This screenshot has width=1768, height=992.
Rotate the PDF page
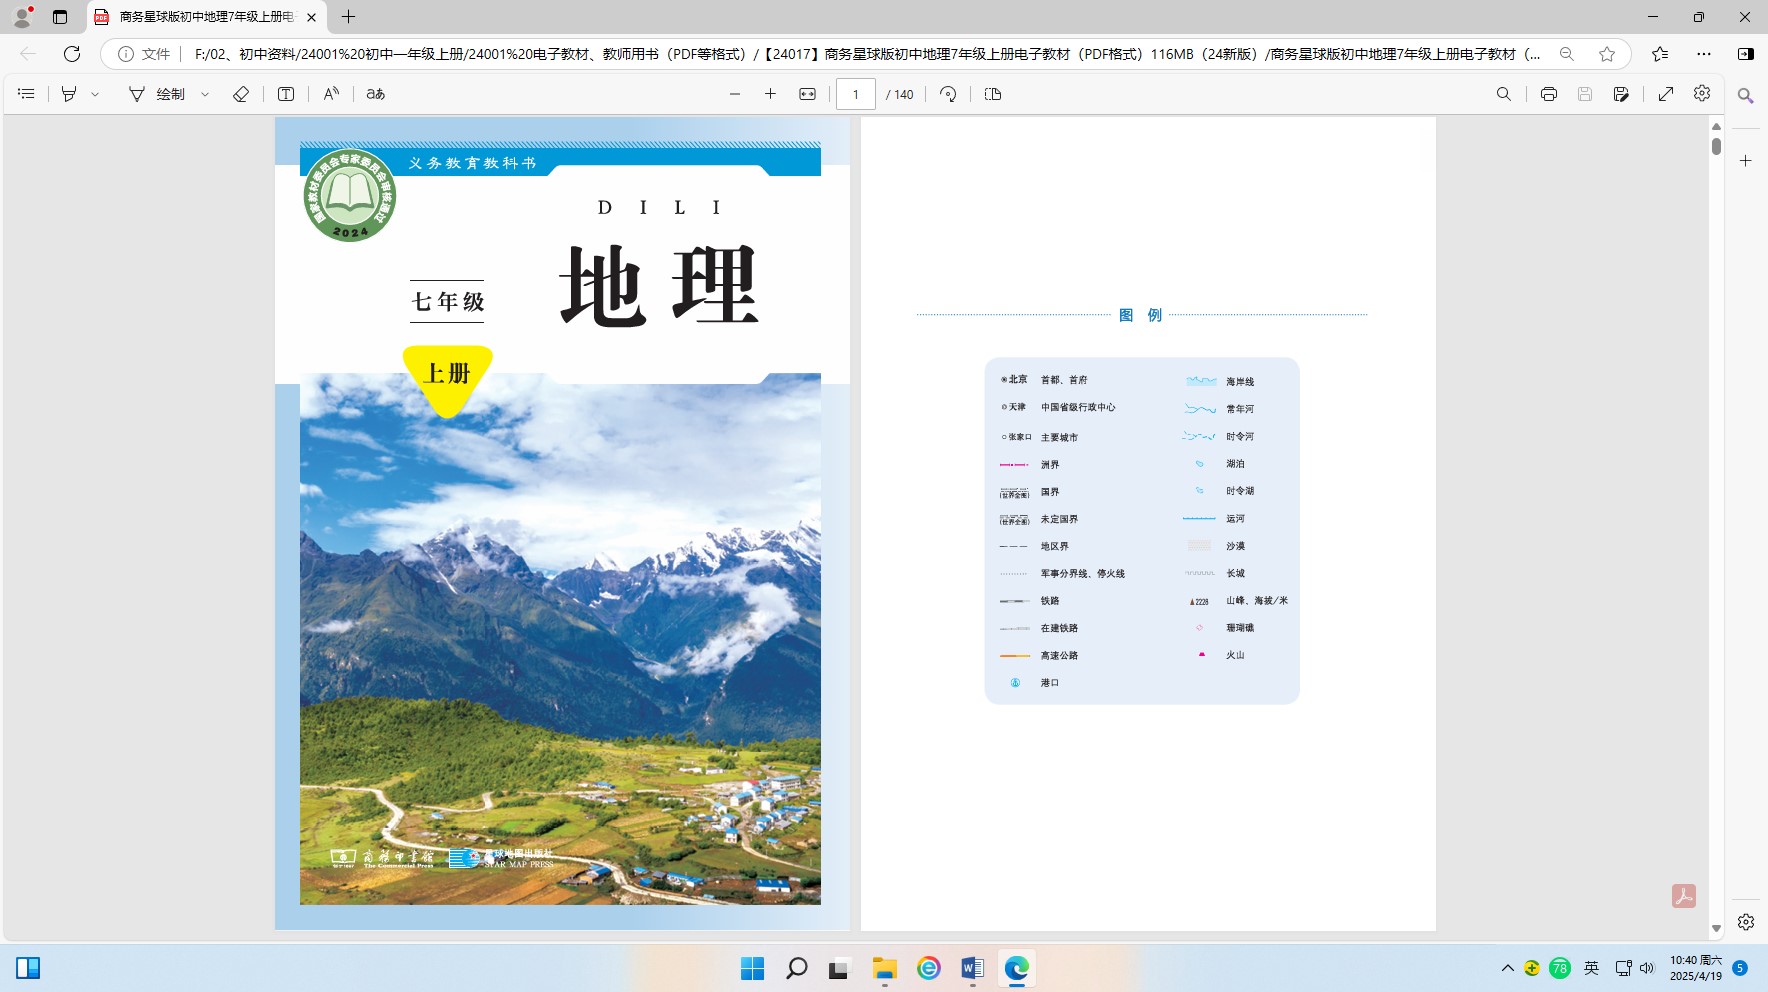[948, 94]
